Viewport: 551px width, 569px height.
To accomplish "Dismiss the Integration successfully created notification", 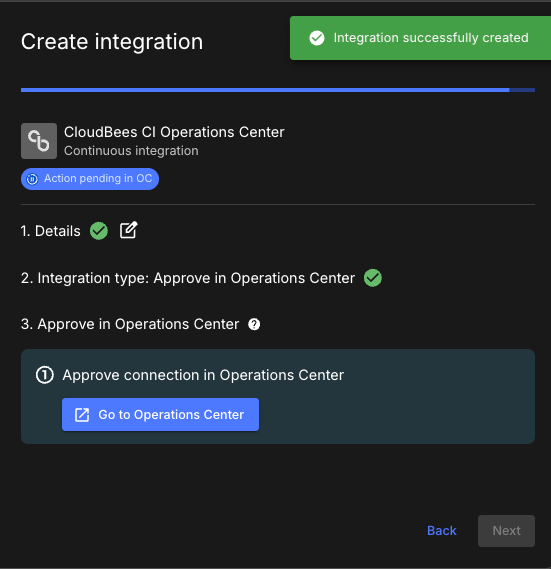I will pos(420,38).
